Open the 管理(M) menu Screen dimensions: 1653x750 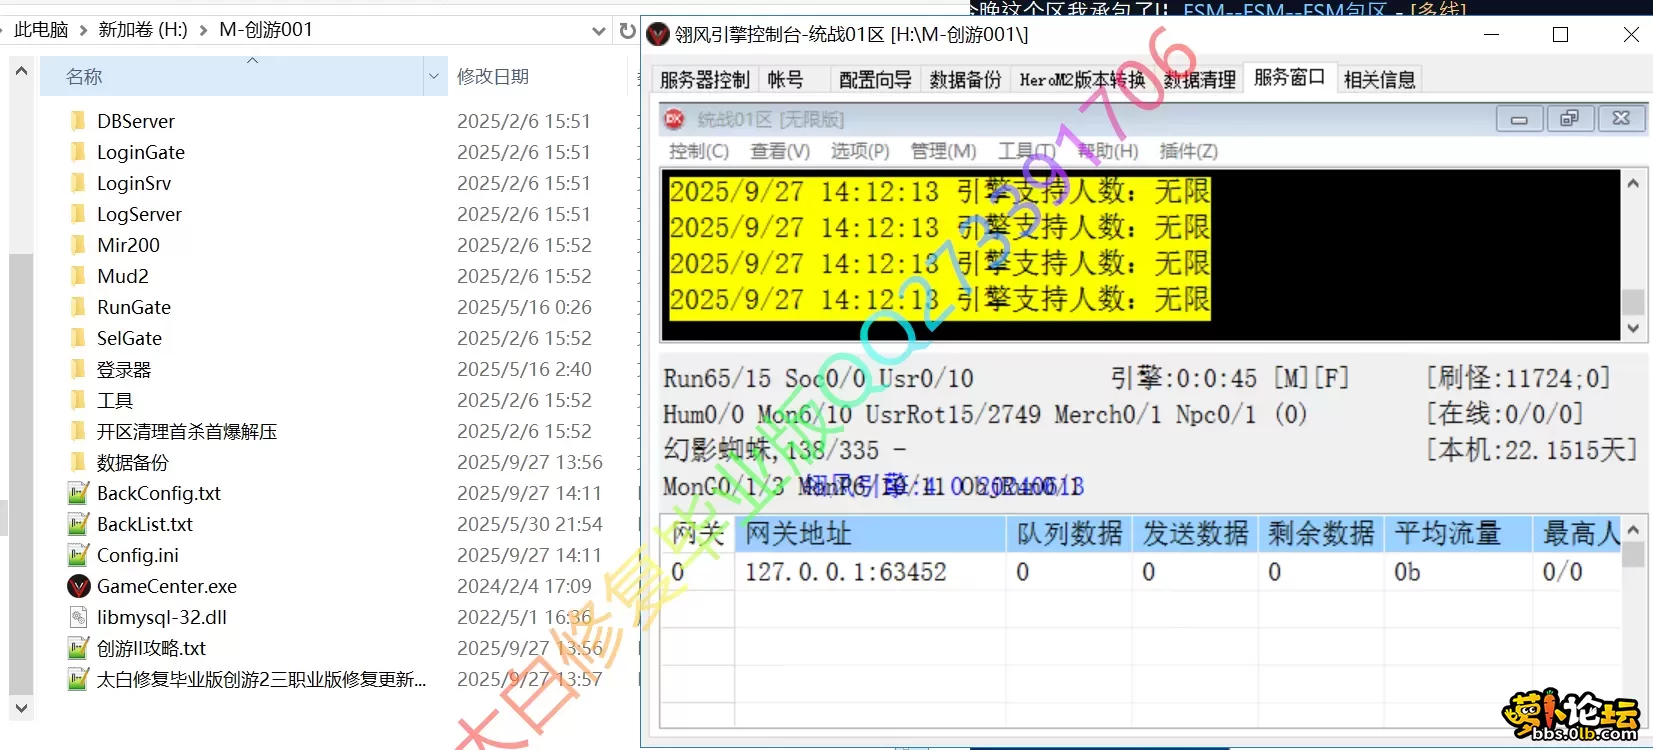tap(942, 151)
